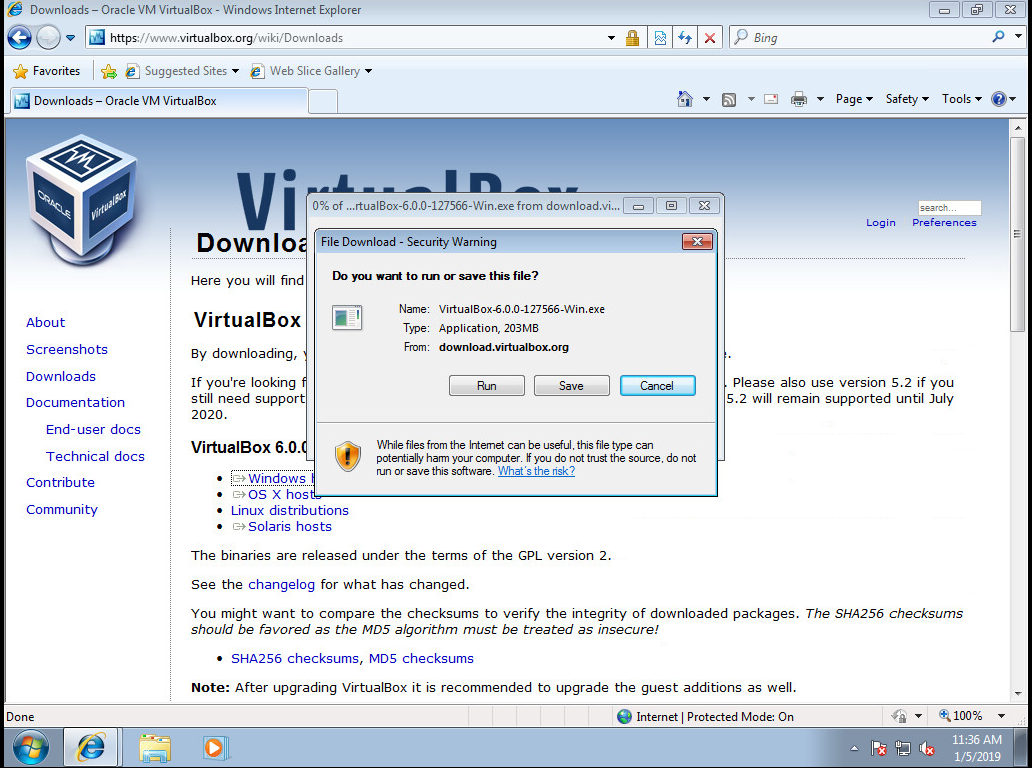Open MD5 checksums link
The width and height of the screenshot is (1032, 768).
tap(421, 658)
